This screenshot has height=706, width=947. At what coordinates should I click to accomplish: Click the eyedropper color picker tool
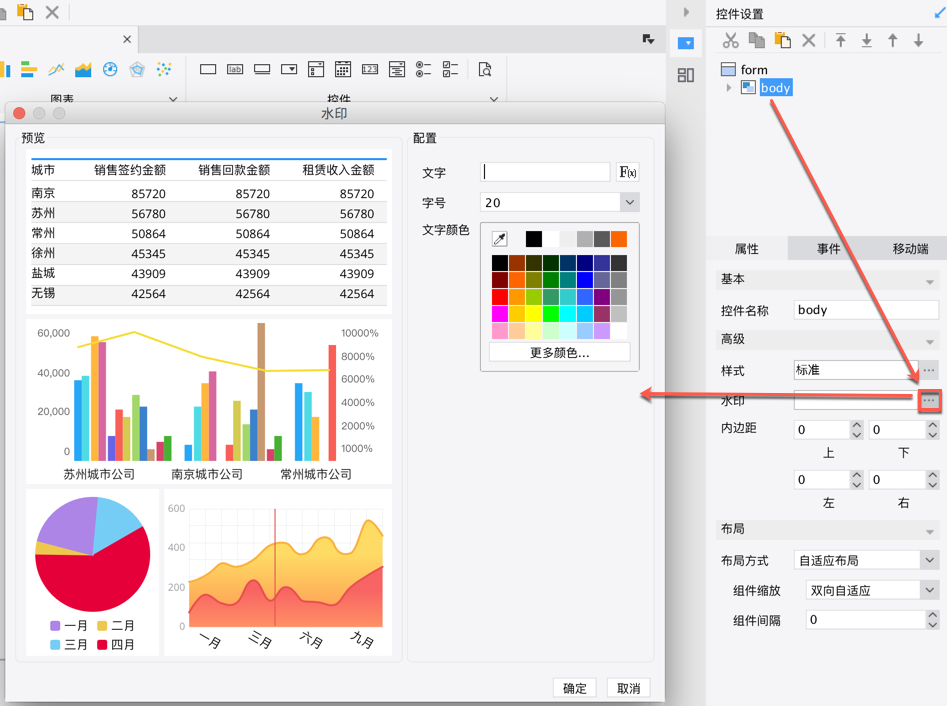(x=500, y=239)
